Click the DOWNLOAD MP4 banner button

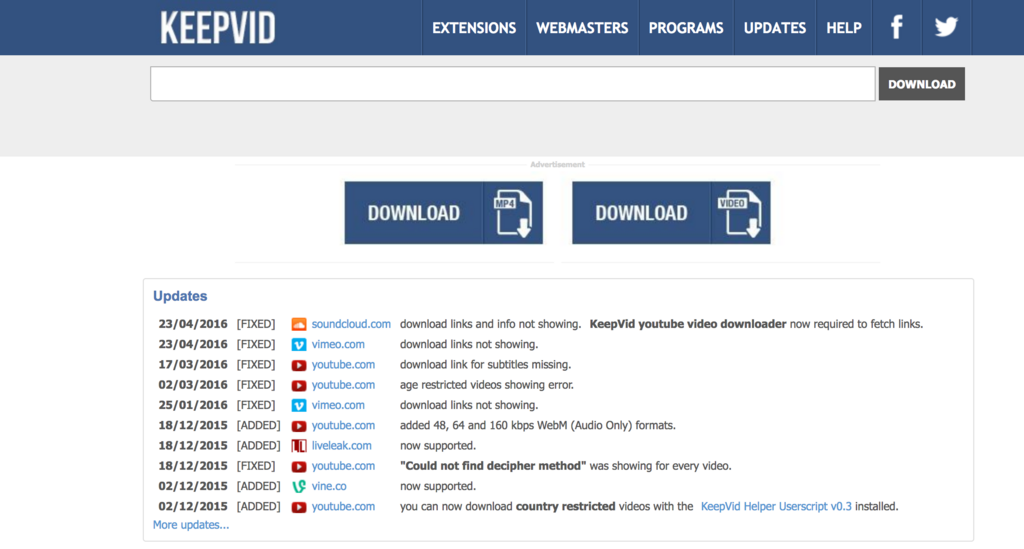point(443,213)
